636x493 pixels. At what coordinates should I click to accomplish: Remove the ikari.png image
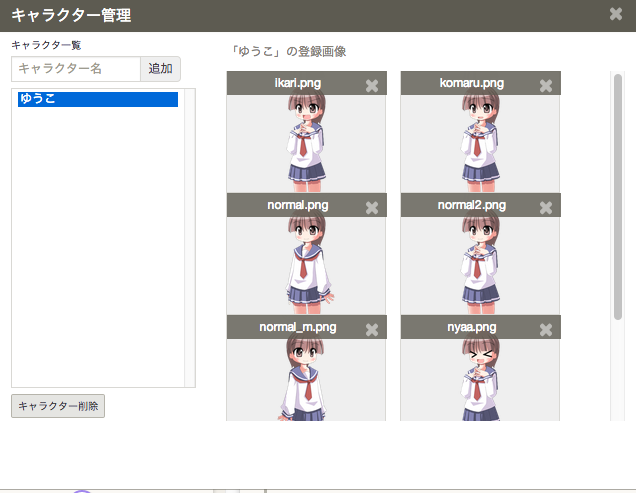pos(372,86)
